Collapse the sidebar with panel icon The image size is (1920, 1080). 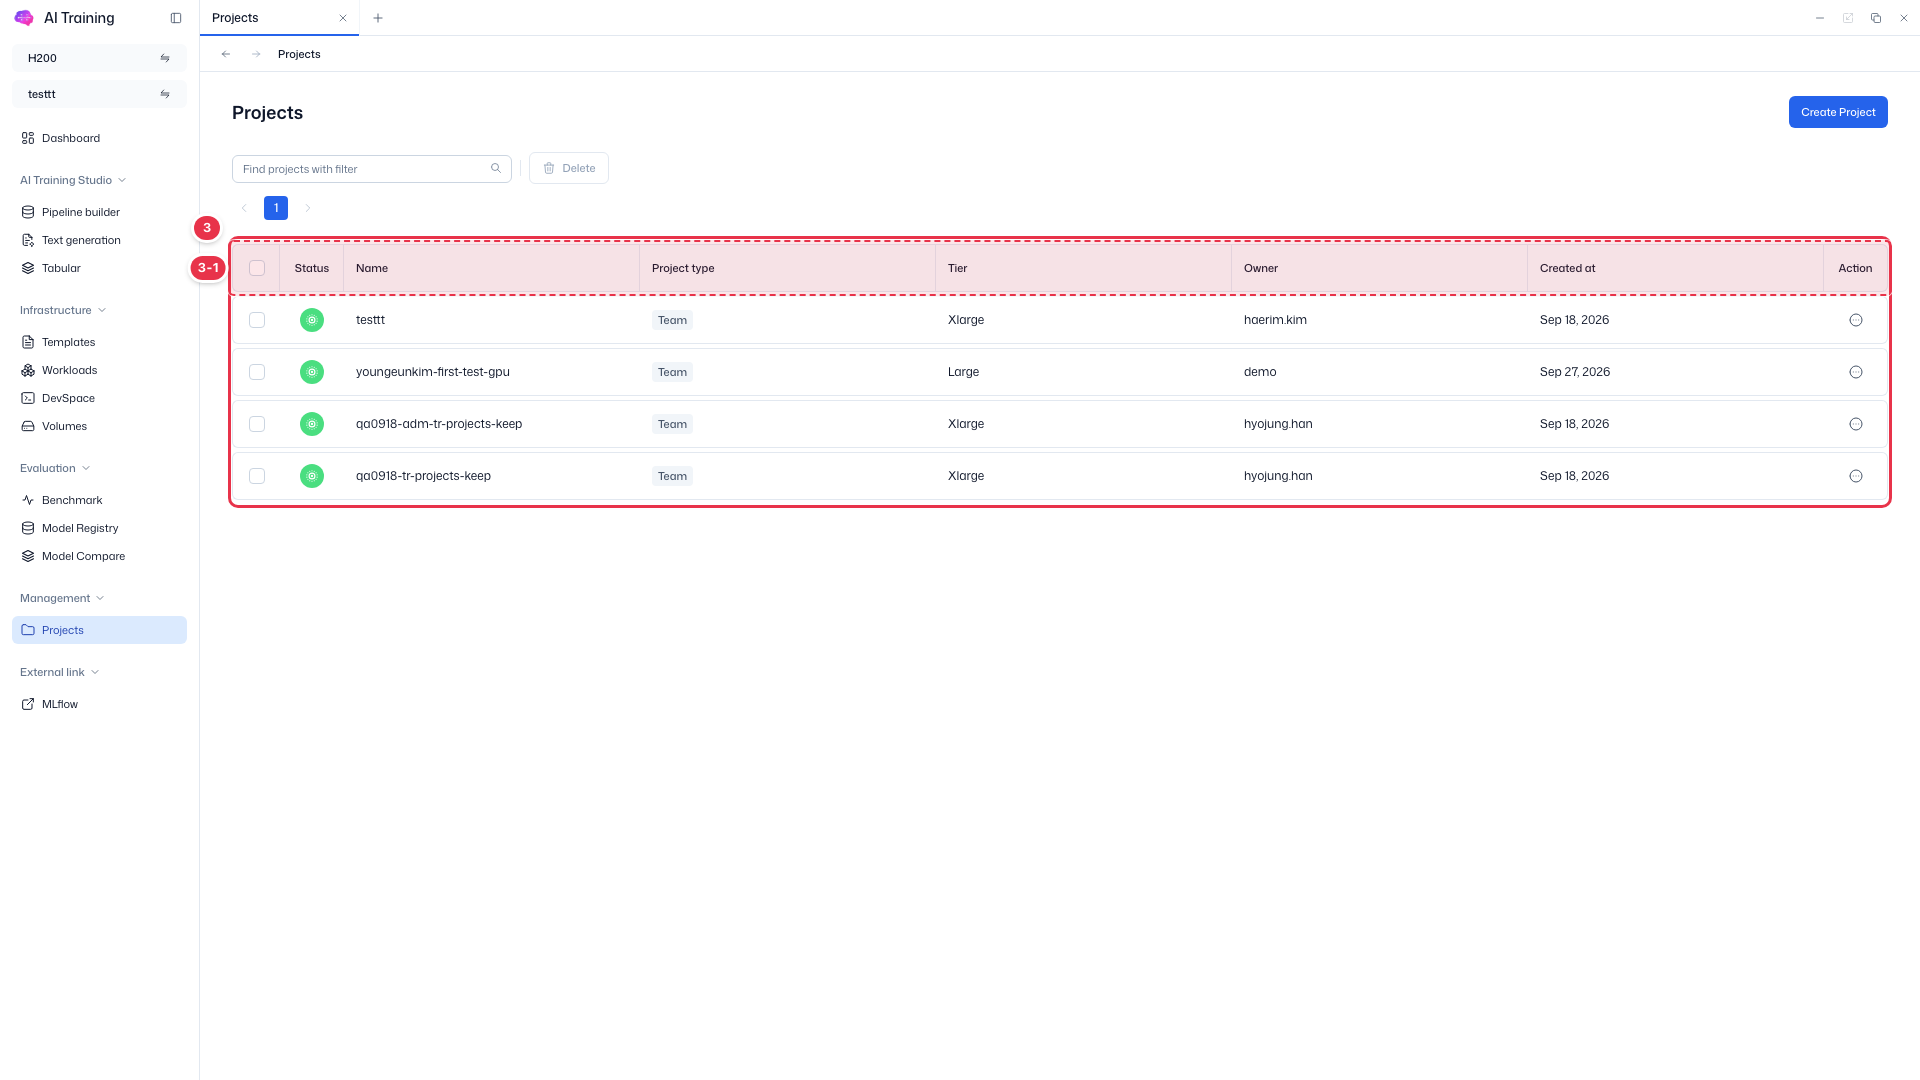point(176,18)
